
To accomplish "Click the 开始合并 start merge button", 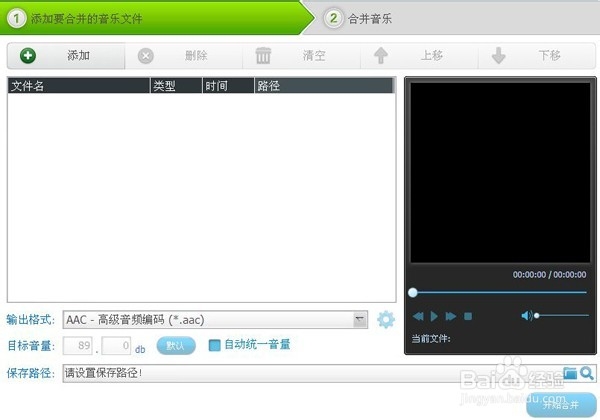I will (x=561, y=405).
